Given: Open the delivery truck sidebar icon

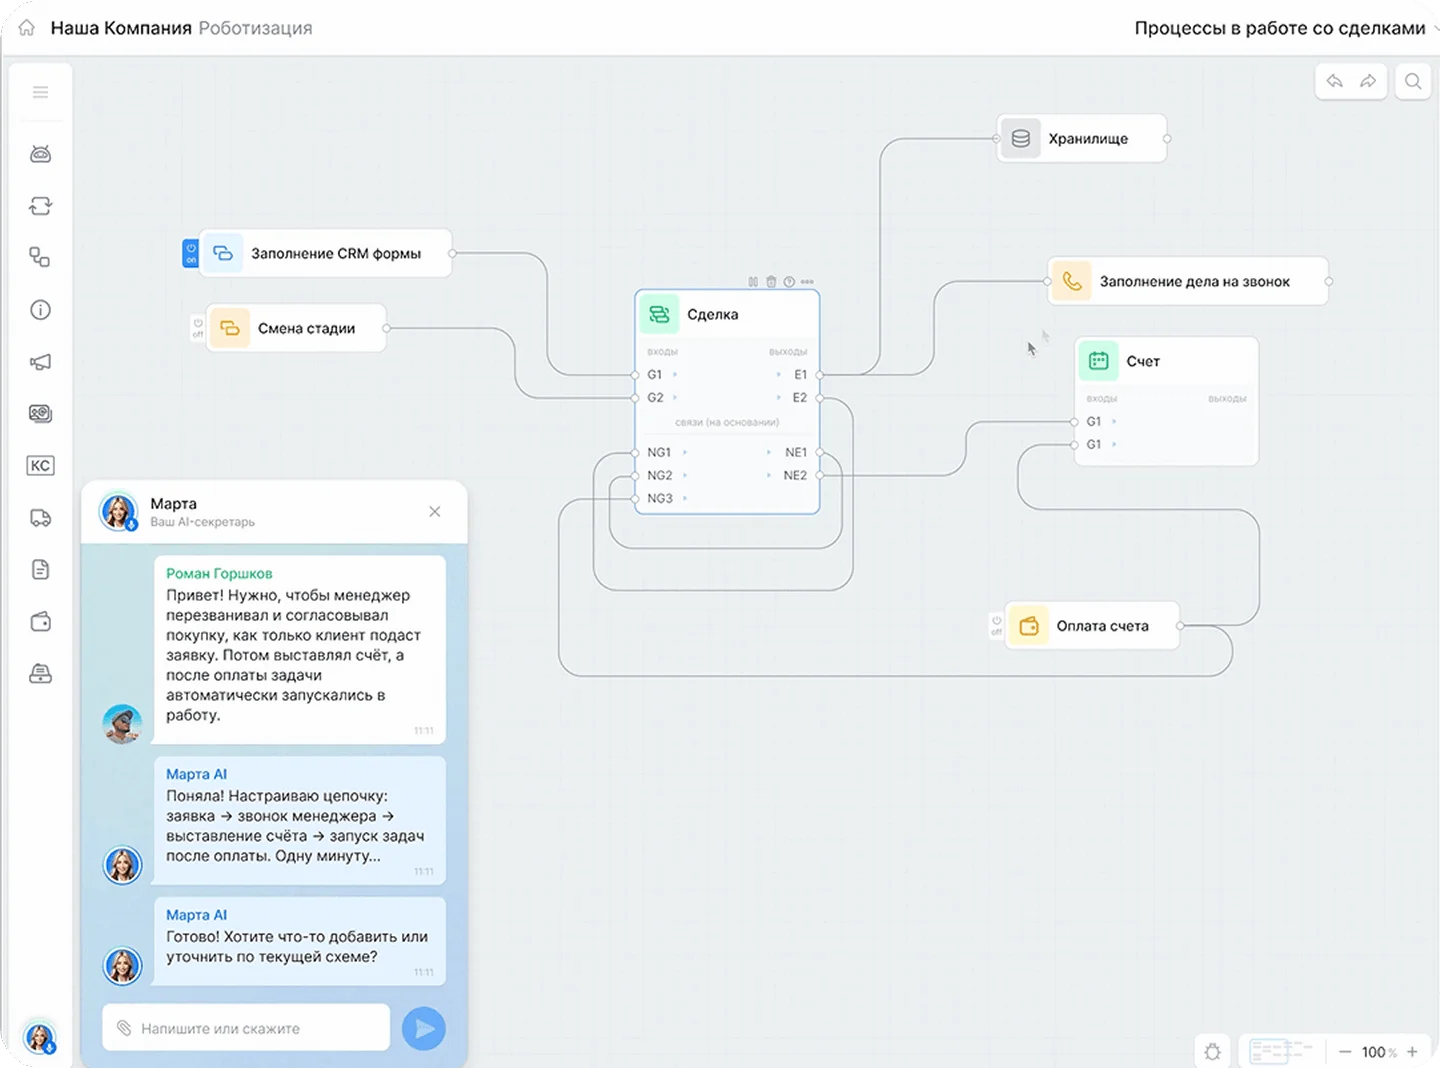Looking at the screenshot, I should [x=40, y=518].
